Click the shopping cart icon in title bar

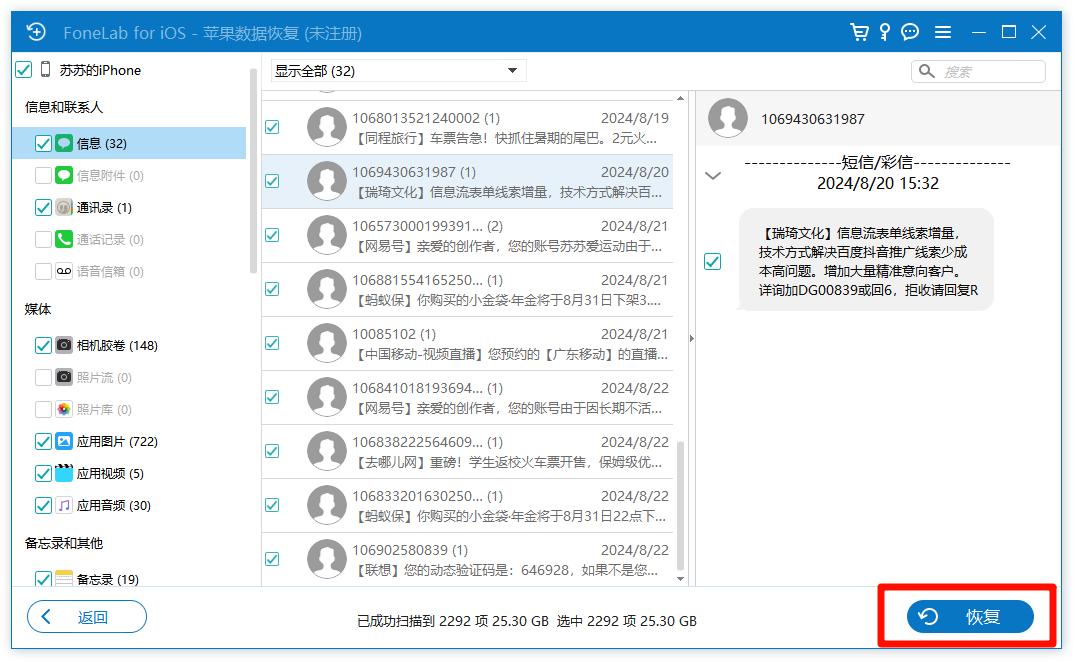[x=858, y=33]
